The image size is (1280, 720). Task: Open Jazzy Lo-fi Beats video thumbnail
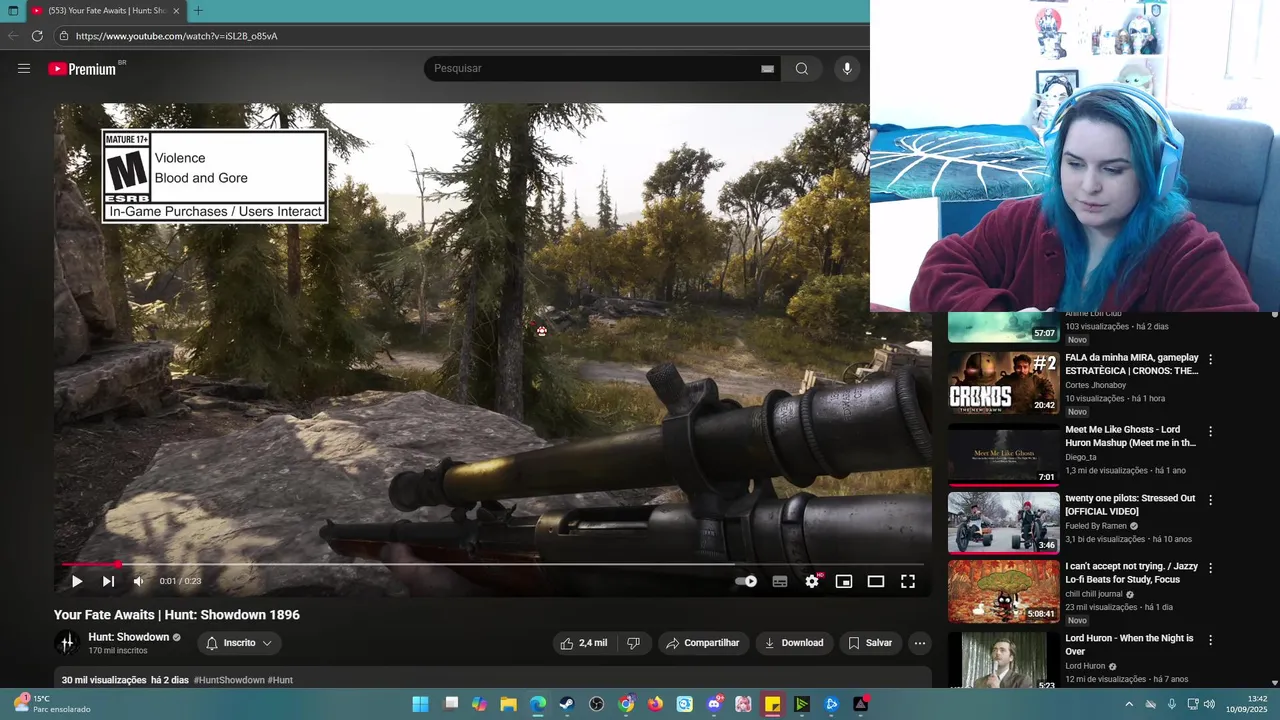[x=1003, y=591]
